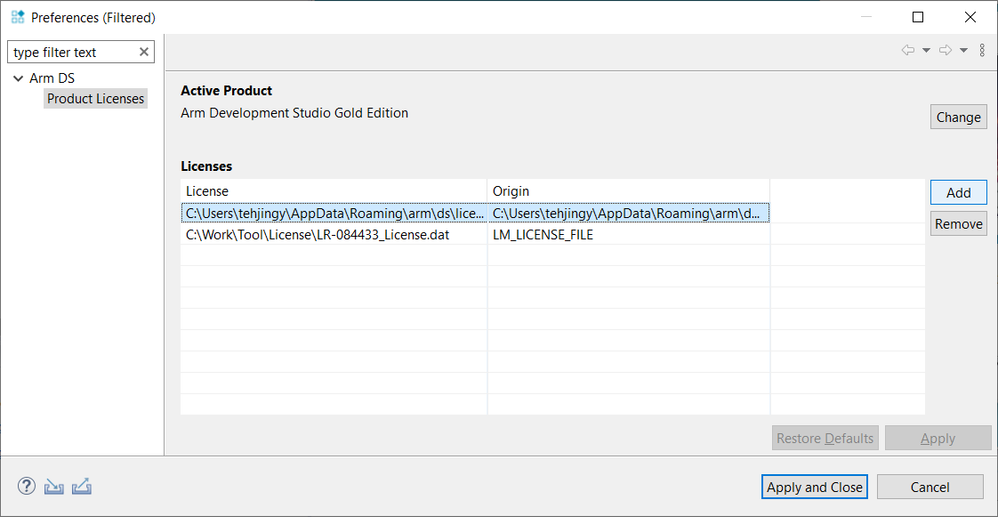Click the Preferences window title icon
The image size is (998, 517).
tap(17, 17)
